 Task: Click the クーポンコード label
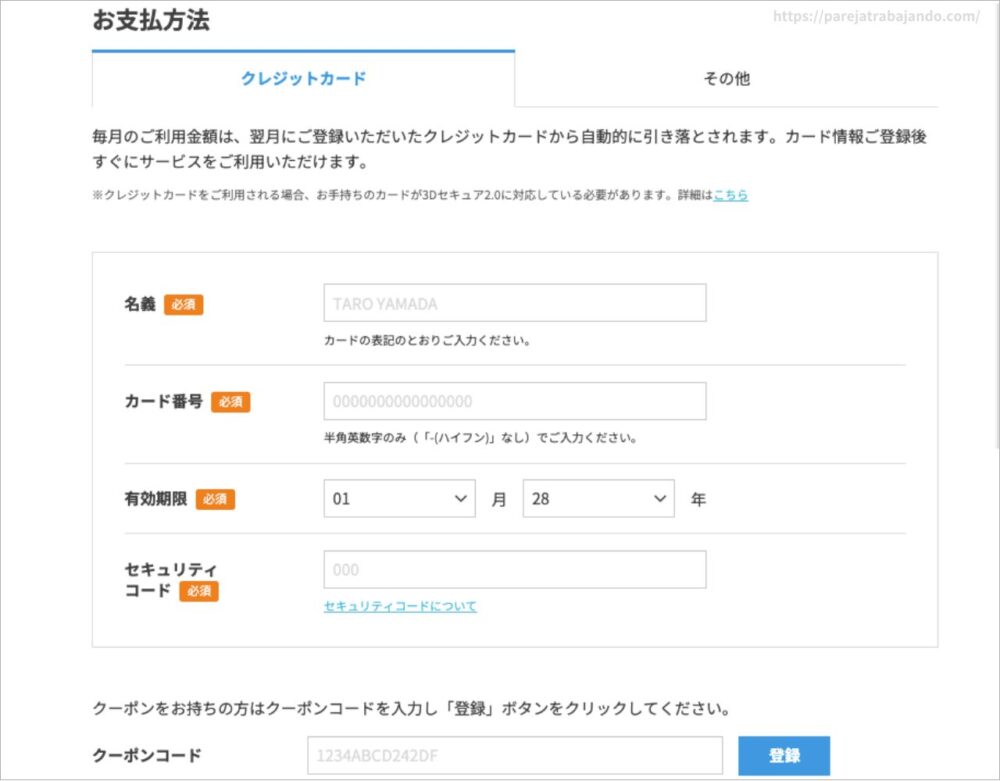pyautogui.click(x=147, y=755)
